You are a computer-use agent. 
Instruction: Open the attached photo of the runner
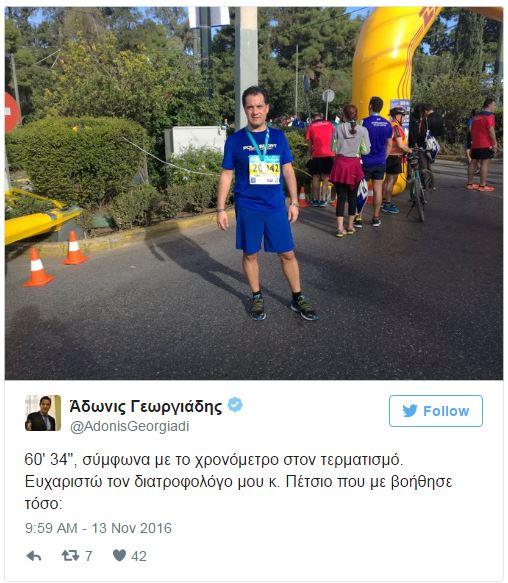click(254, 193)
